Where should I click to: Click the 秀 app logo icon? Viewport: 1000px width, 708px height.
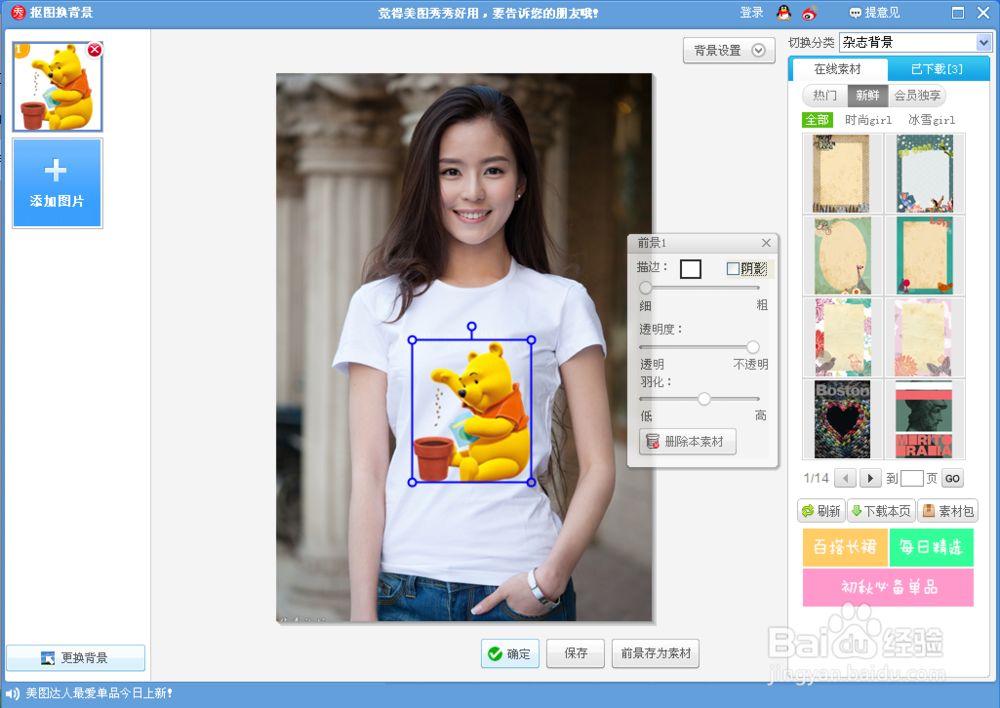pos(18,12)
